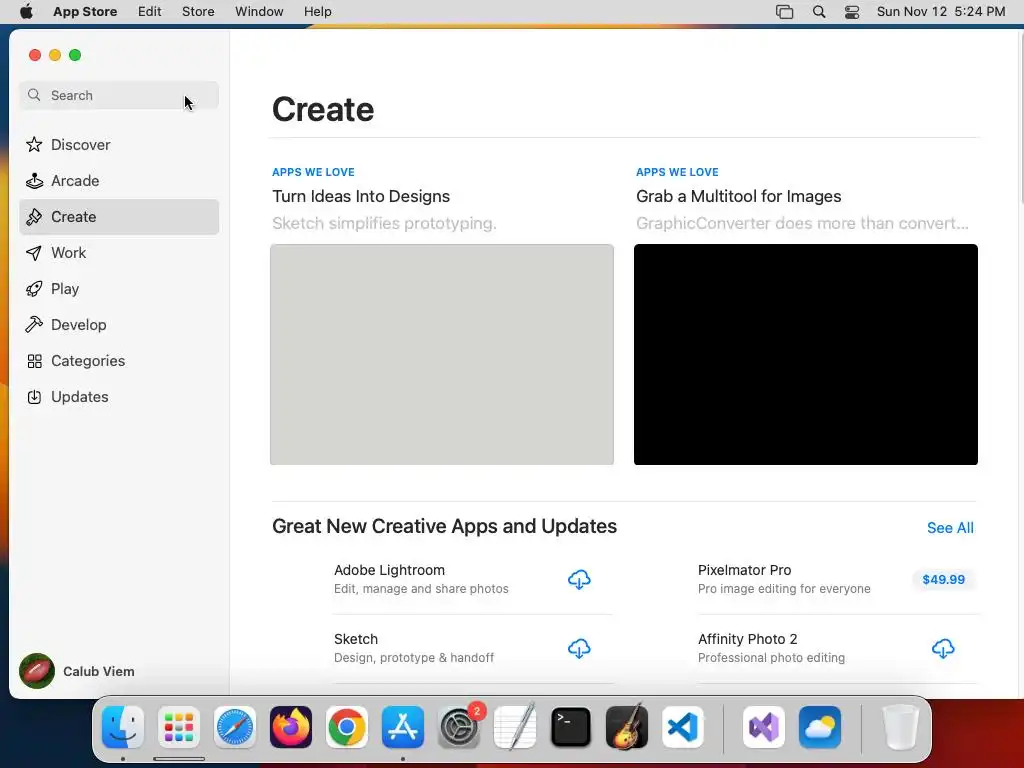Click the Search field in sidebar
Image resolution: width=1024 pixels, height=768 pixels.
pyautogui.click(x=119, y=95)
